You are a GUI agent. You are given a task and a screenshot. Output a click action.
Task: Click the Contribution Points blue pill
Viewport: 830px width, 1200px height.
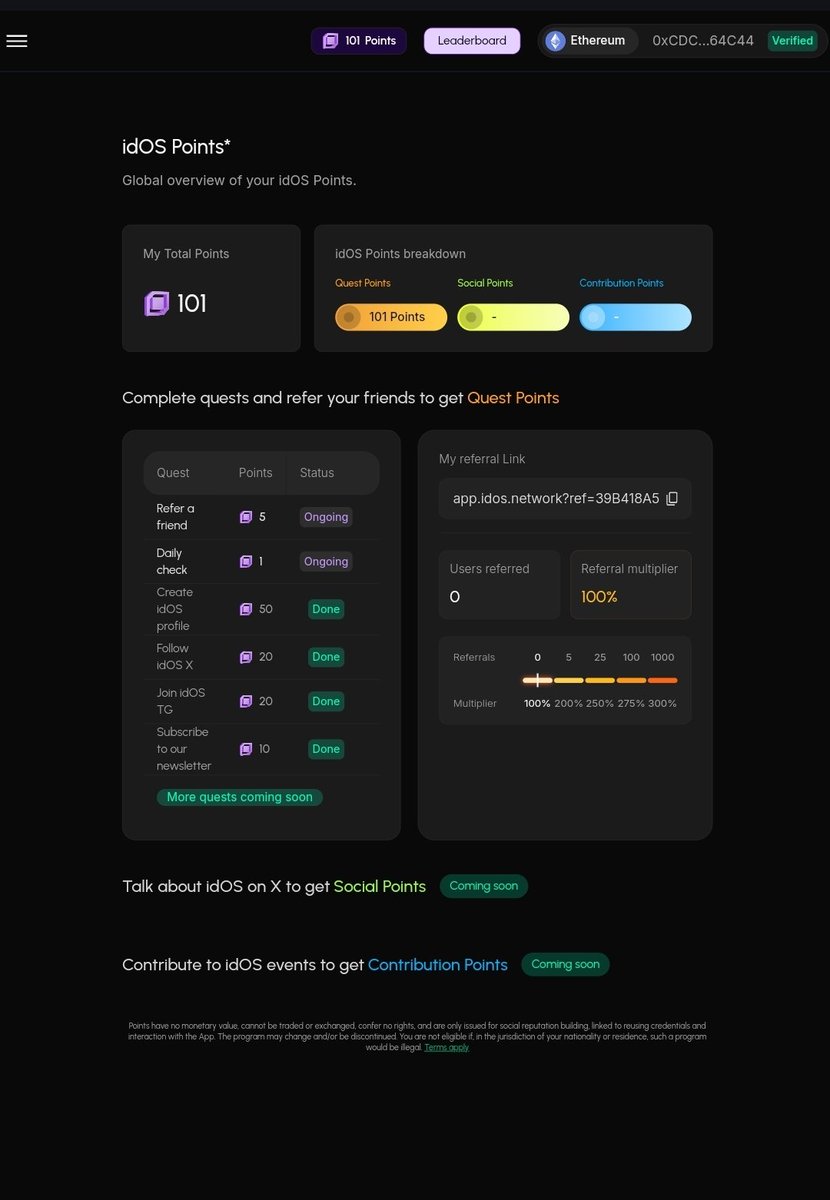tap(635, 317)
